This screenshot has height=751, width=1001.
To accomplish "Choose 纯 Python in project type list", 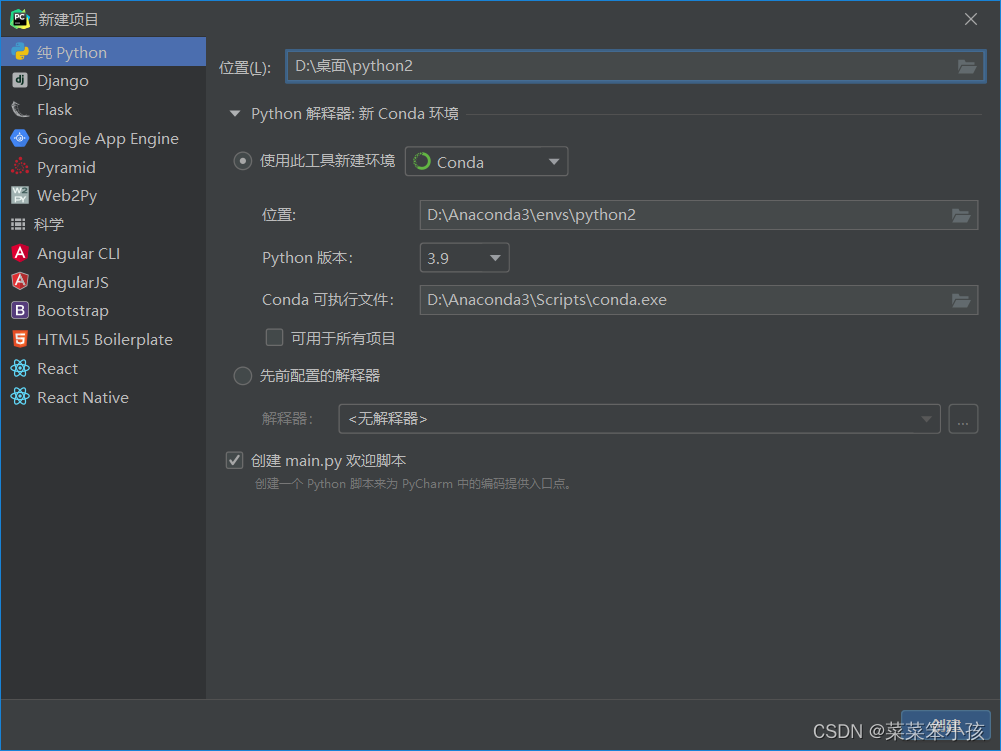I will click(x=103, y=52).
